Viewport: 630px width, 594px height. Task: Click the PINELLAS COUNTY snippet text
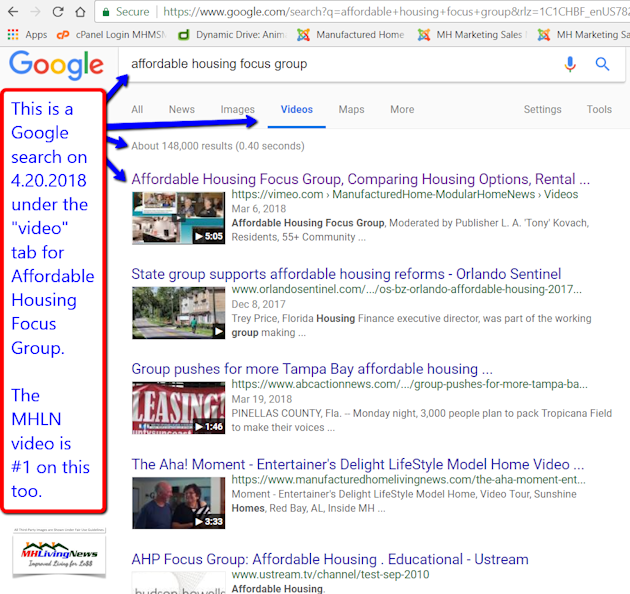tap(421, 420)
